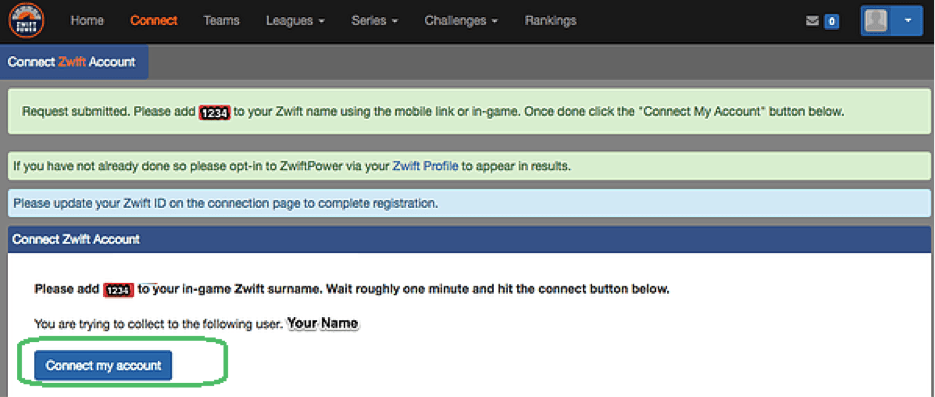Click the Your Name user label

pos(323,324)
